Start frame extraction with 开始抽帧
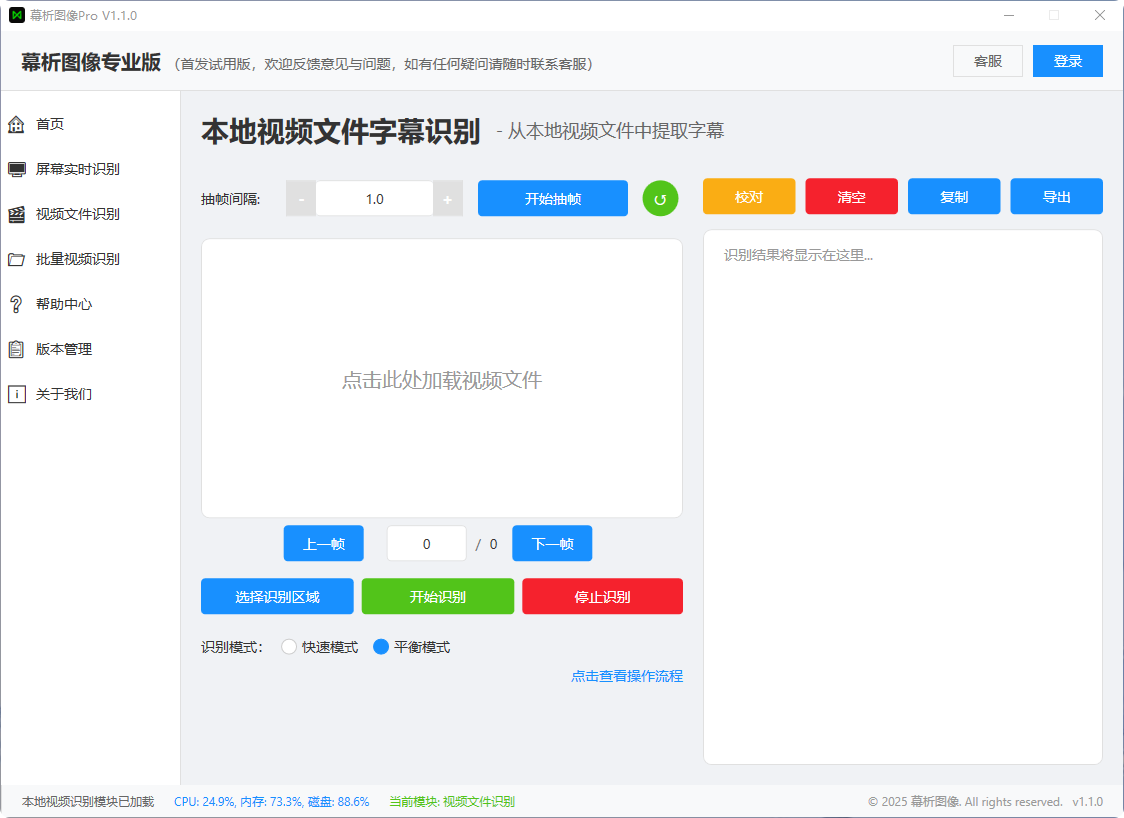 tap(552, 197)
